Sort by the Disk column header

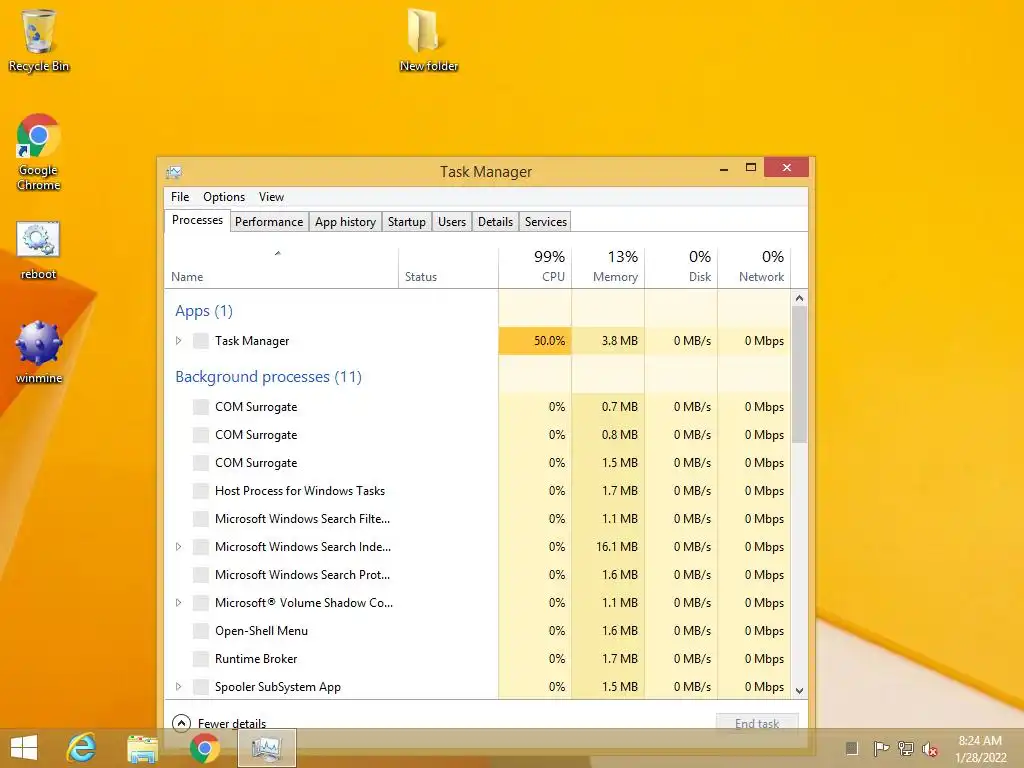[681, 268]
